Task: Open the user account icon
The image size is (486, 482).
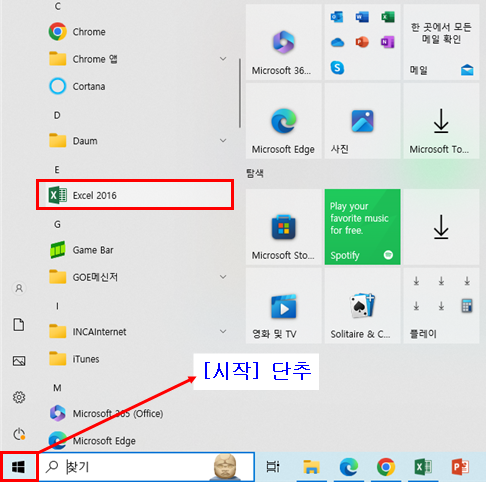Action: coord(19,288)
